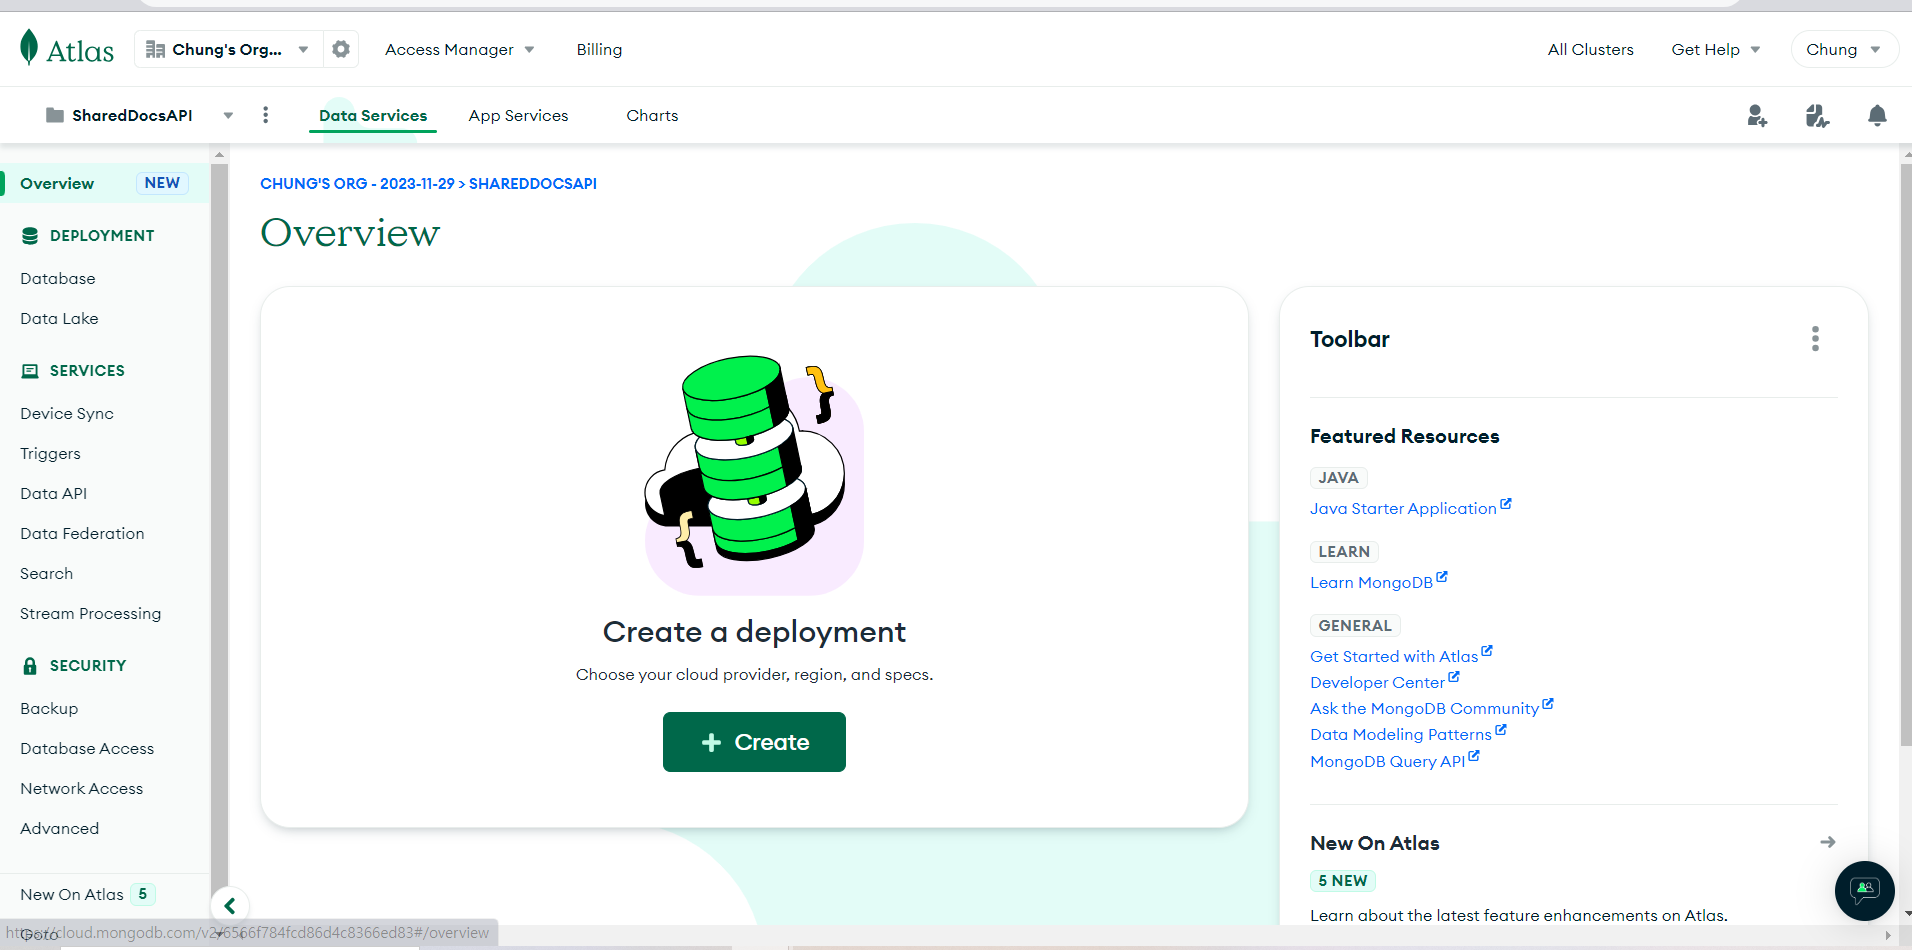The image size is (1912, 950).
Task: Open project options three-dot menu
Action: [265, 115]
